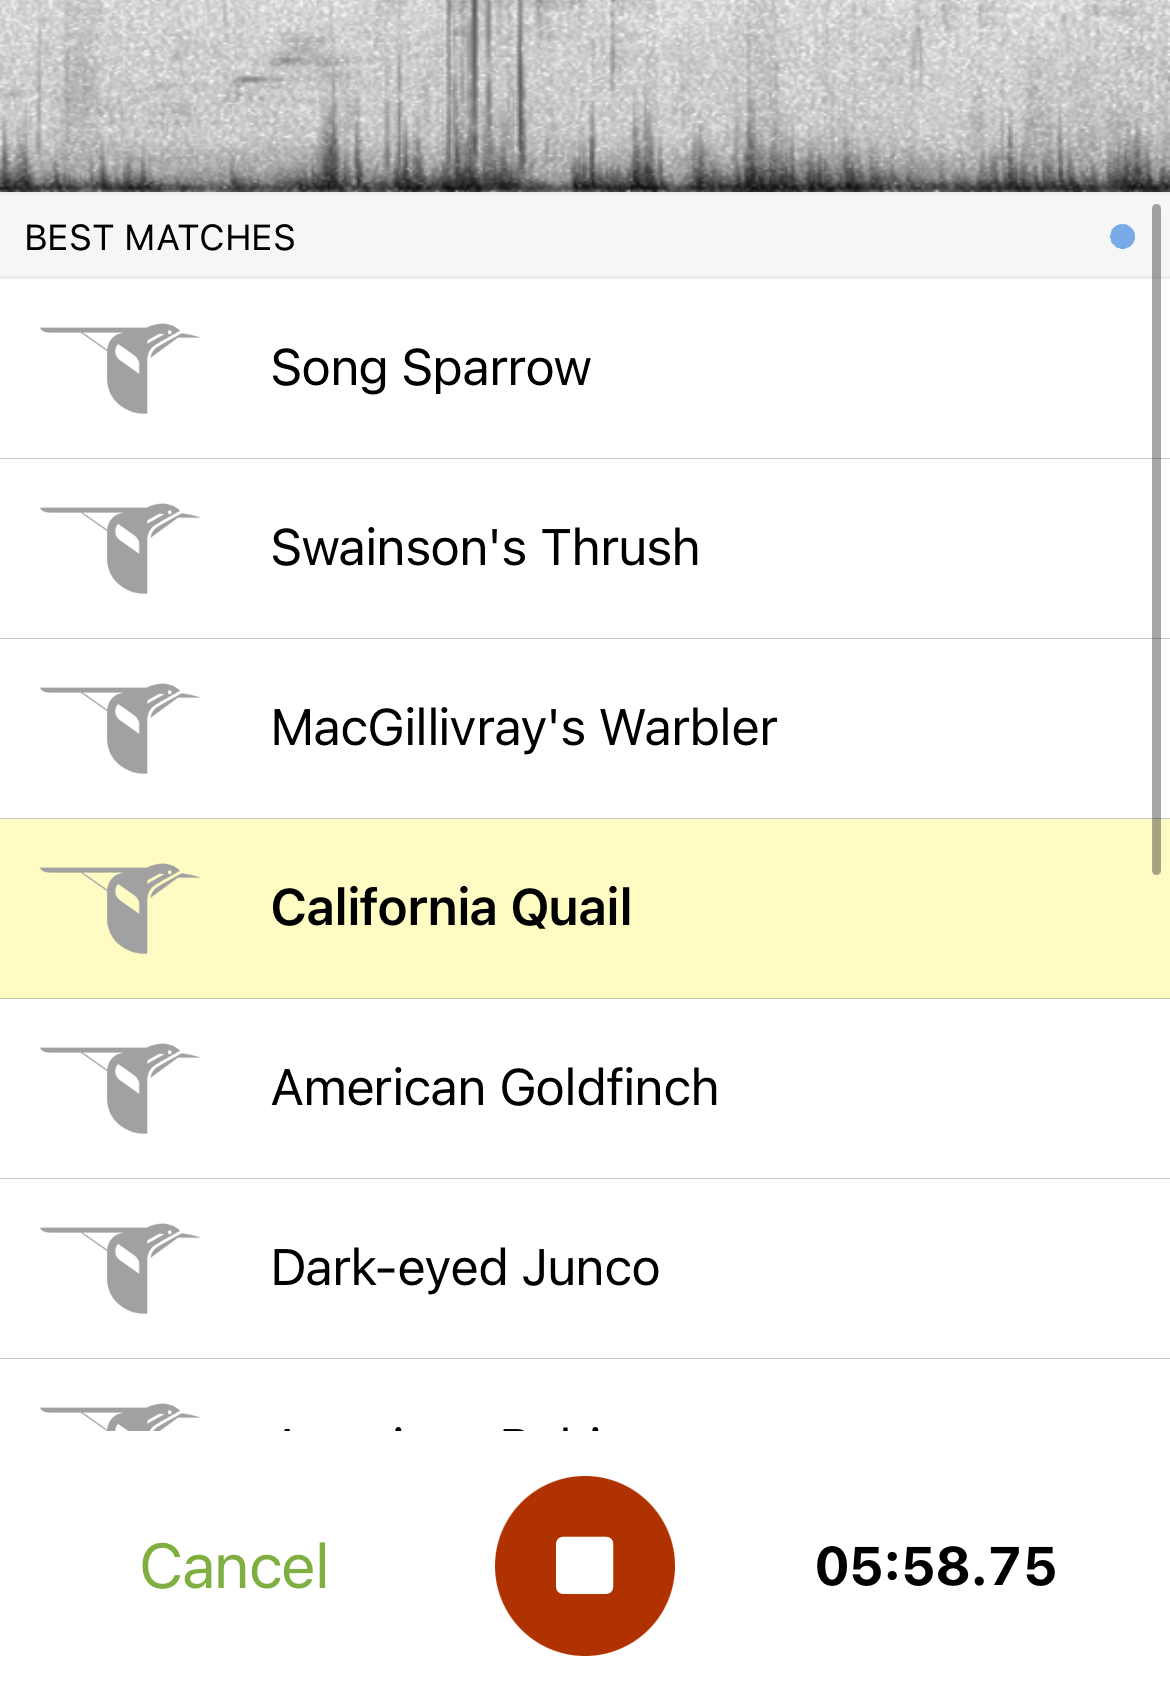Click the list scrollbar on right

[x=1156, y=540]
